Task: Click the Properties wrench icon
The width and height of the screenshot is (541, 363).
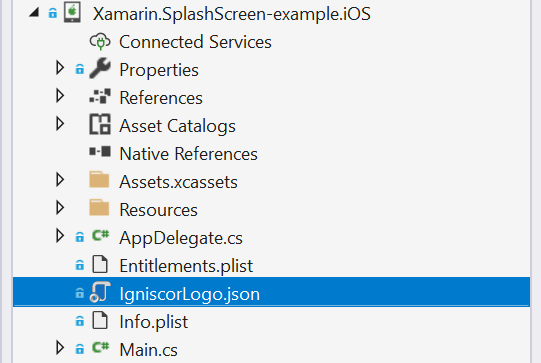Action: point(100,68)
